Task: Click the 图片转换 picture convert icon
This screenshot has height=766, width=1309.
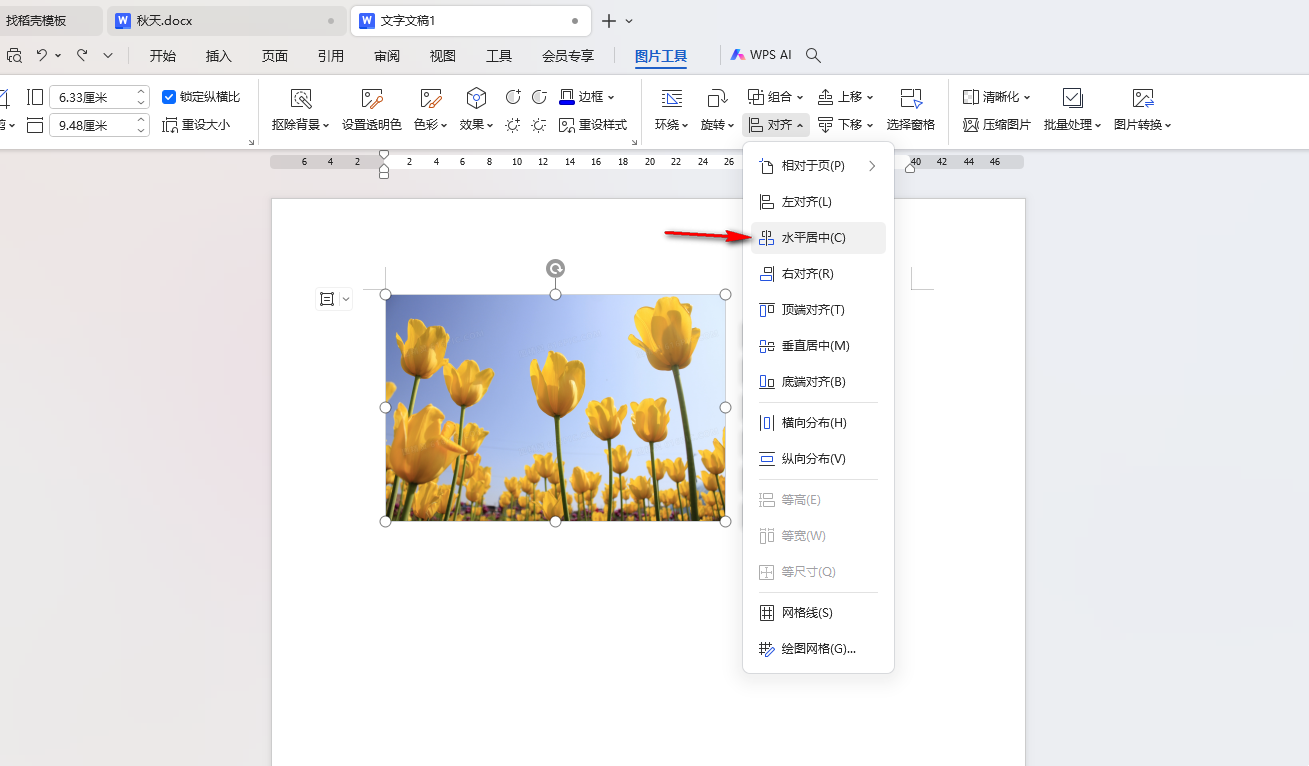Action: (x=1143, y=98)
